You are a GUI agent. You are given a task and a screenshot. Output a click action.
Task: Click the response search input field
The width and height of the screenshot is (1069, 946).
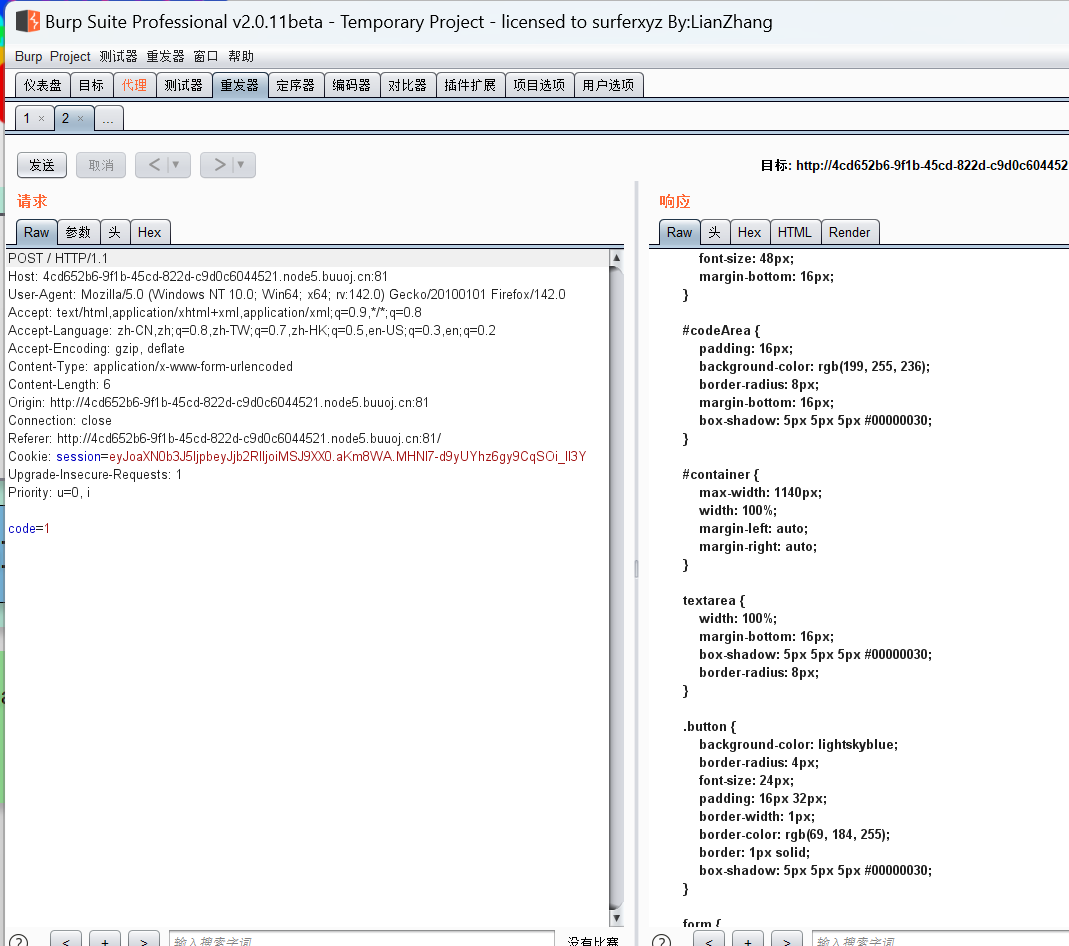940,941
